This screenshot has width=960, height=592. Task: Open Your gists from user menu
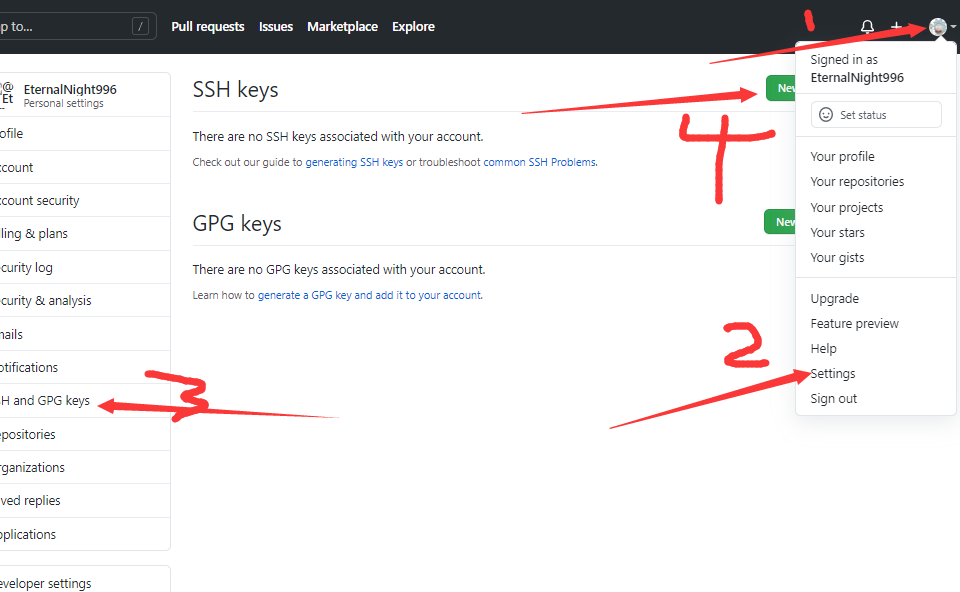(838, 257)
